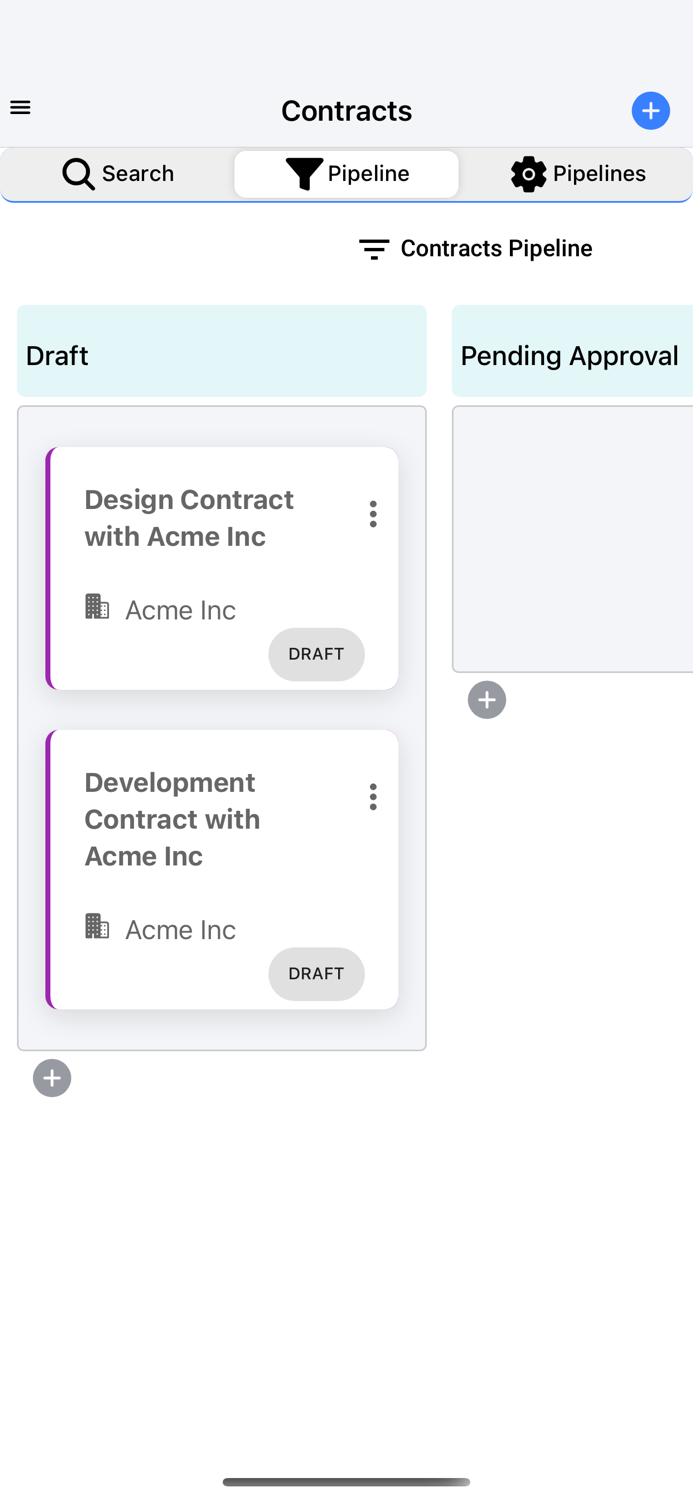Viewport: 693px width, 1500px height.
Task: Tap the blue plus icon to create a contract
Action: tap(651, 111)
